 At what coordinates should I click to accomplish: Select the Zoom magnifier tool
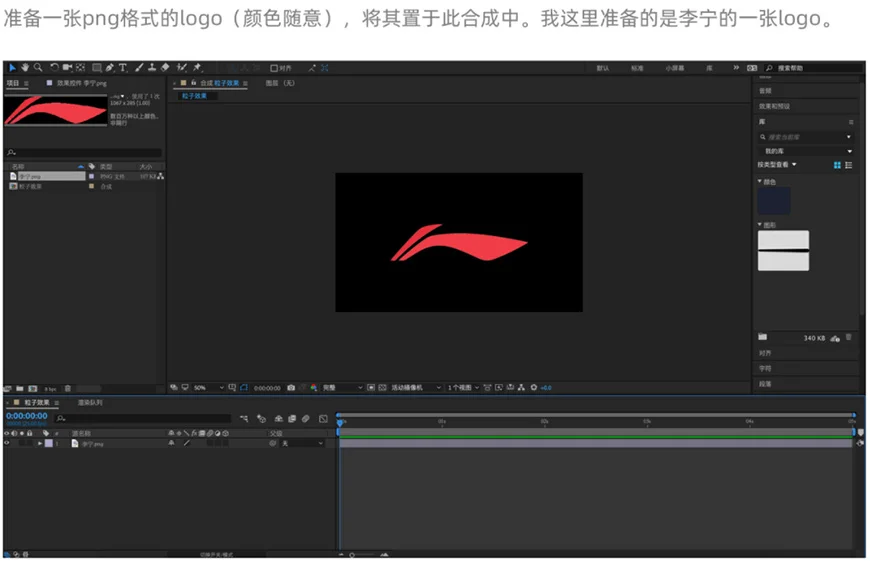tap(38, 68)
